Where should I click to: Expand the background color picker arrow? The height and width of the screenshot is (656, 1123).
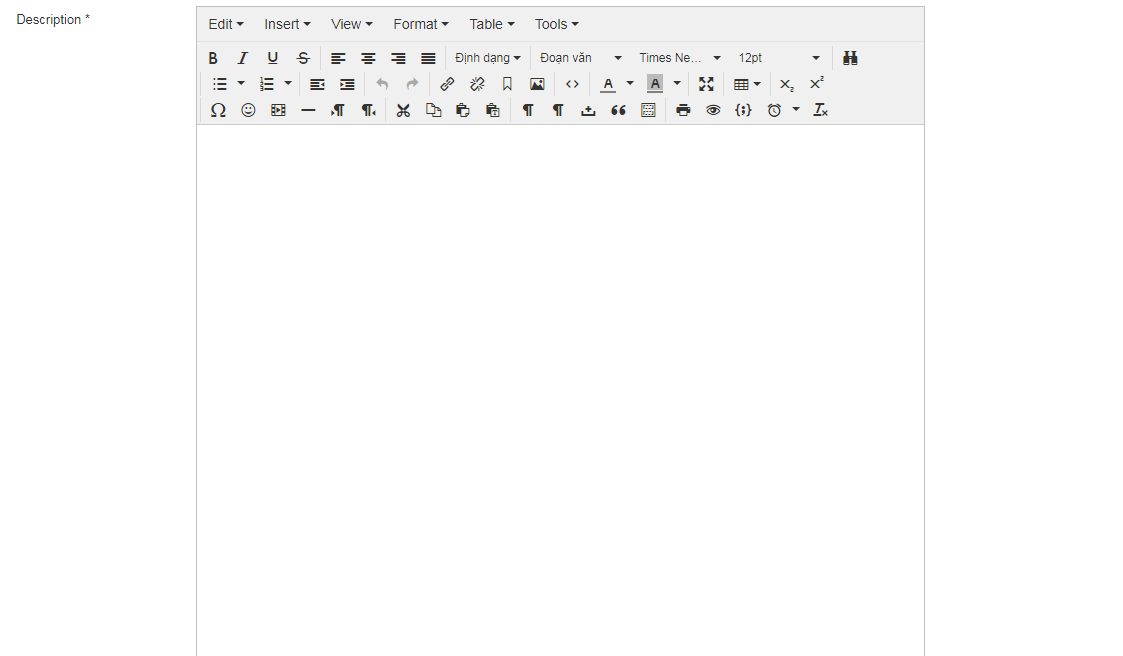pyautogui.click(x=677, y=84)
